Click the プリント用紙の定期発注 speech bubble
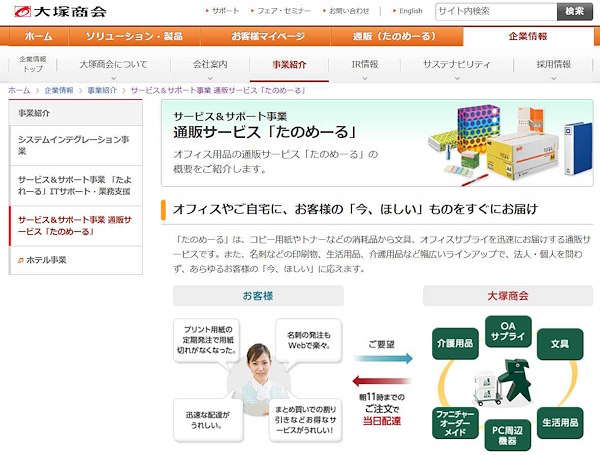Viewport: 600px width, 455px height. click(207, 340)
